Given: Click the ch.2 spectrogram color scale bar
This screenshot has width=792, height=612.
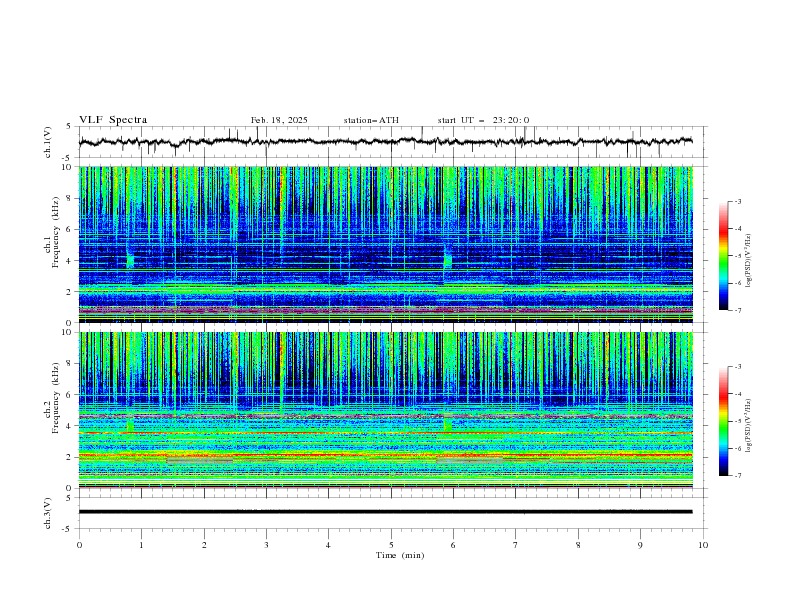Looking at the screenshot, I should (723, 421).
